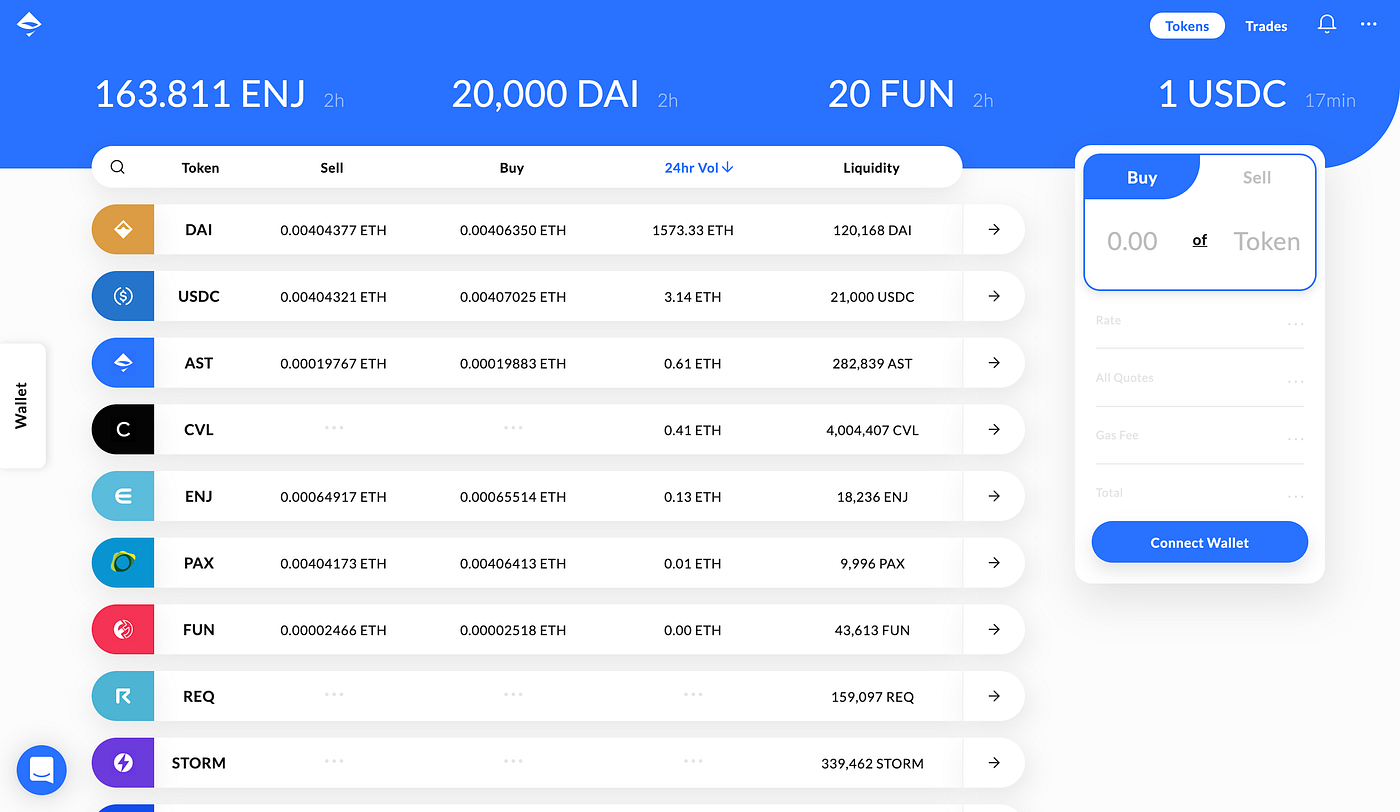The height and width of the screenshot is (812, 1400).
Task: Toggle the 'of' link in order widget
Action: [1200, 241]
